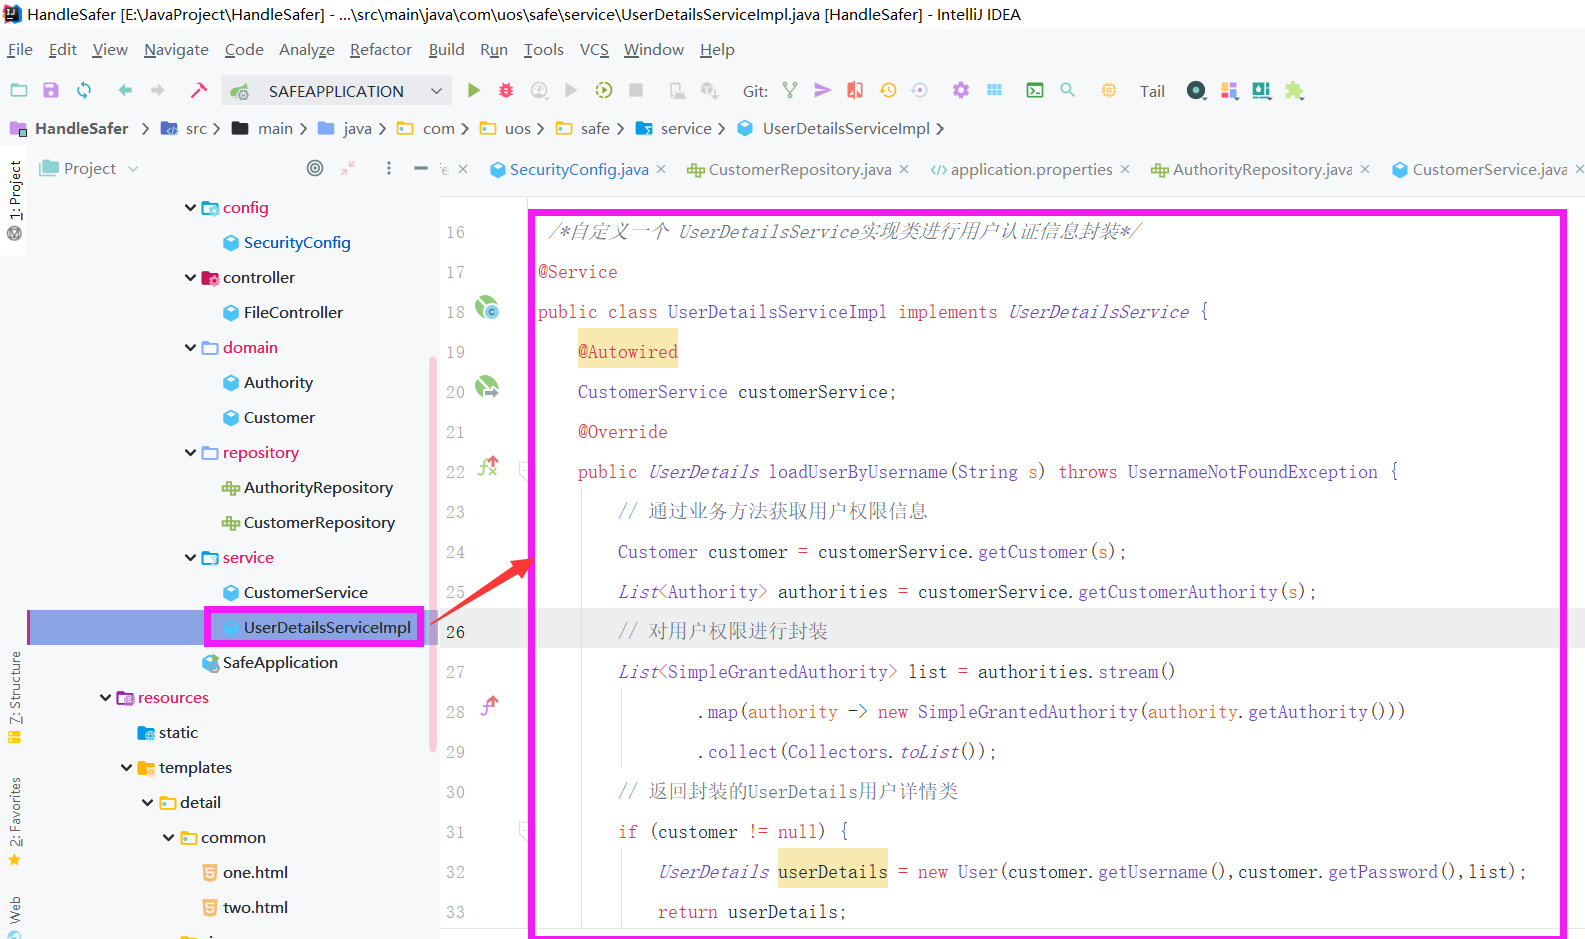
Task: Toggle the 2: Favorites tool window
Action: pyautogui.click(x=15, y=812)
